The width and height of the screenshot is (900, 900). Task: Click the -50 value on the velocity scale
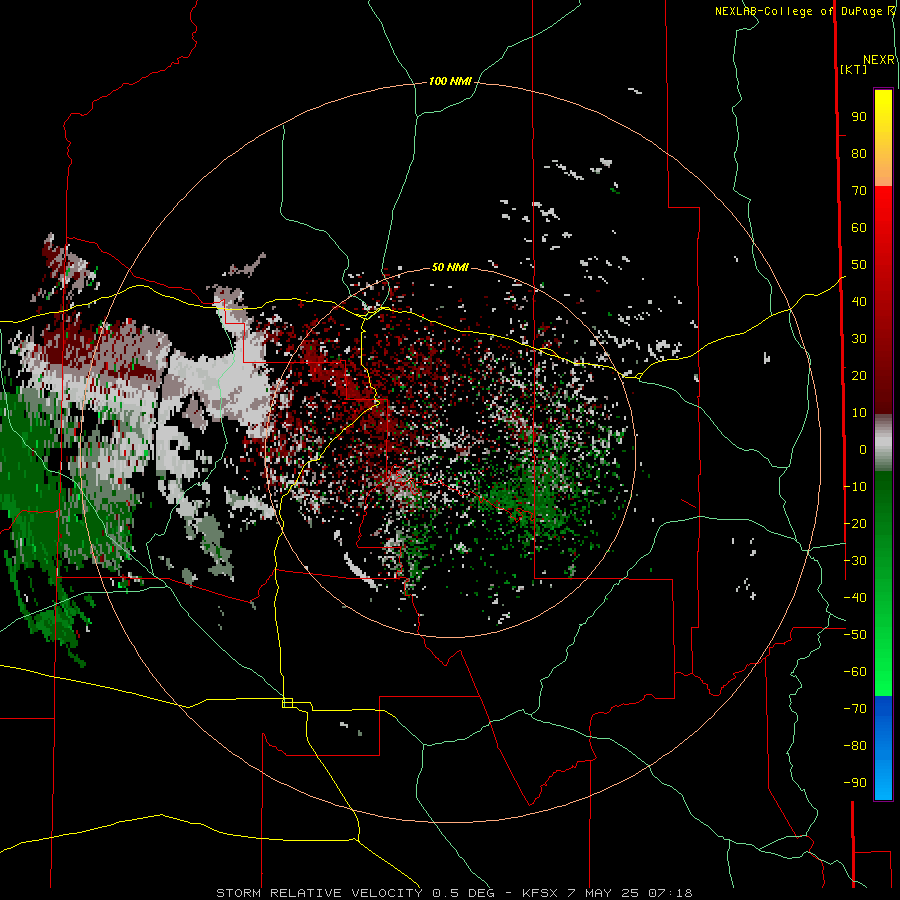tap(855, 635)
